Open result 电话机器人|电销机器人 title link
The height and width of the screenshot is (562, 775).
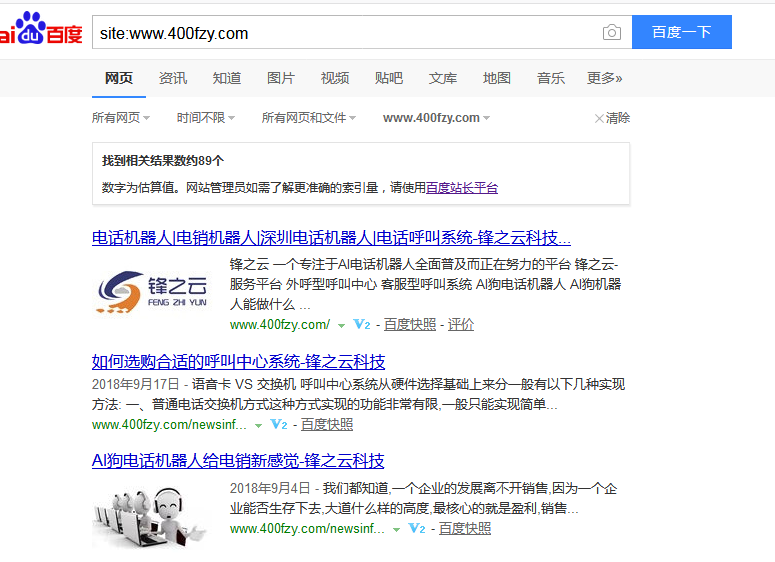pyautogui.click(x=331, y=238)
